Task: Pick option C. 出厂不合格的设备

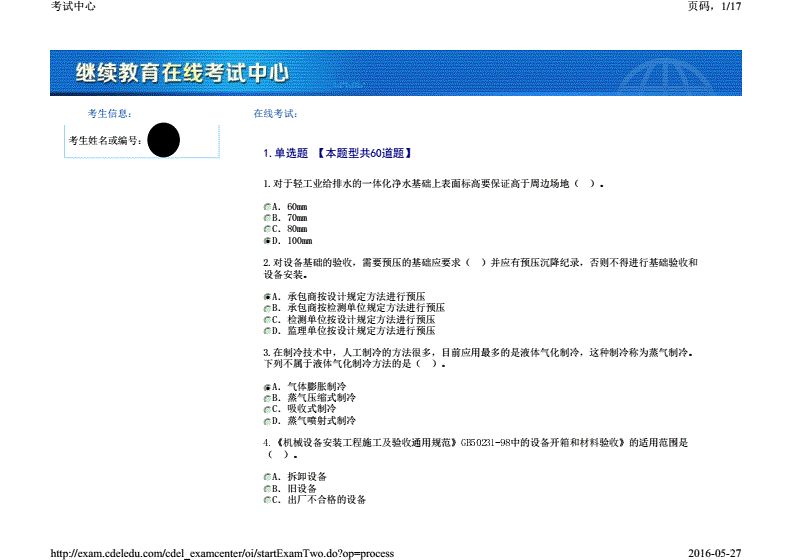Action: 267,500
